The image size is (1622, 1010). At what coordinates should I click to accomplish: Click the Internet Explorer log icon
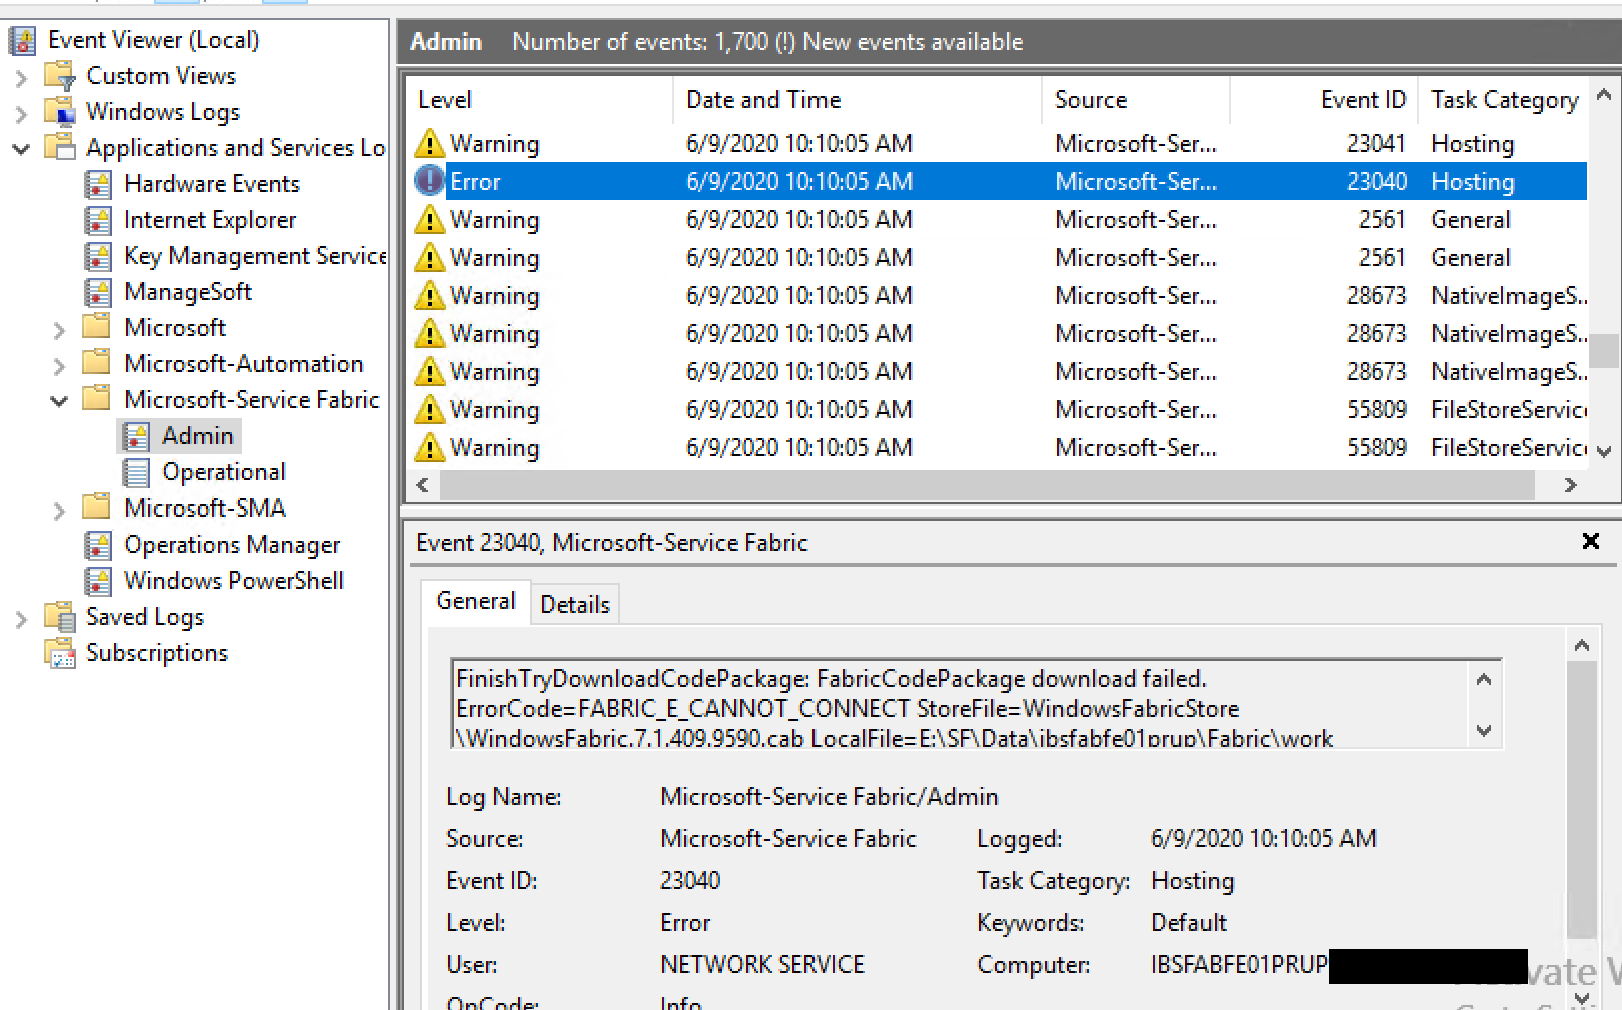coord(98,220)
